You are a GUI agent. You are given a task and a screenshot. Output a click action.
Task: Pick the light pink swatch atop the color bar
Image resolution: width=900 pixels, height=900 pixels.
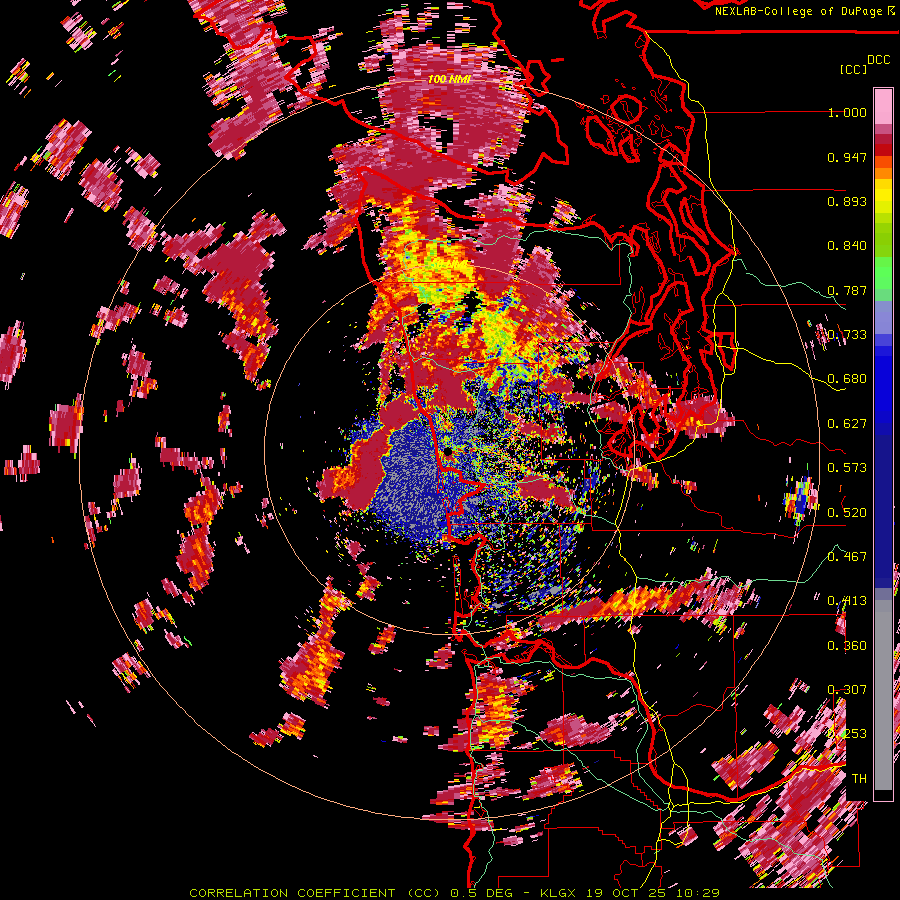point(883,106)
